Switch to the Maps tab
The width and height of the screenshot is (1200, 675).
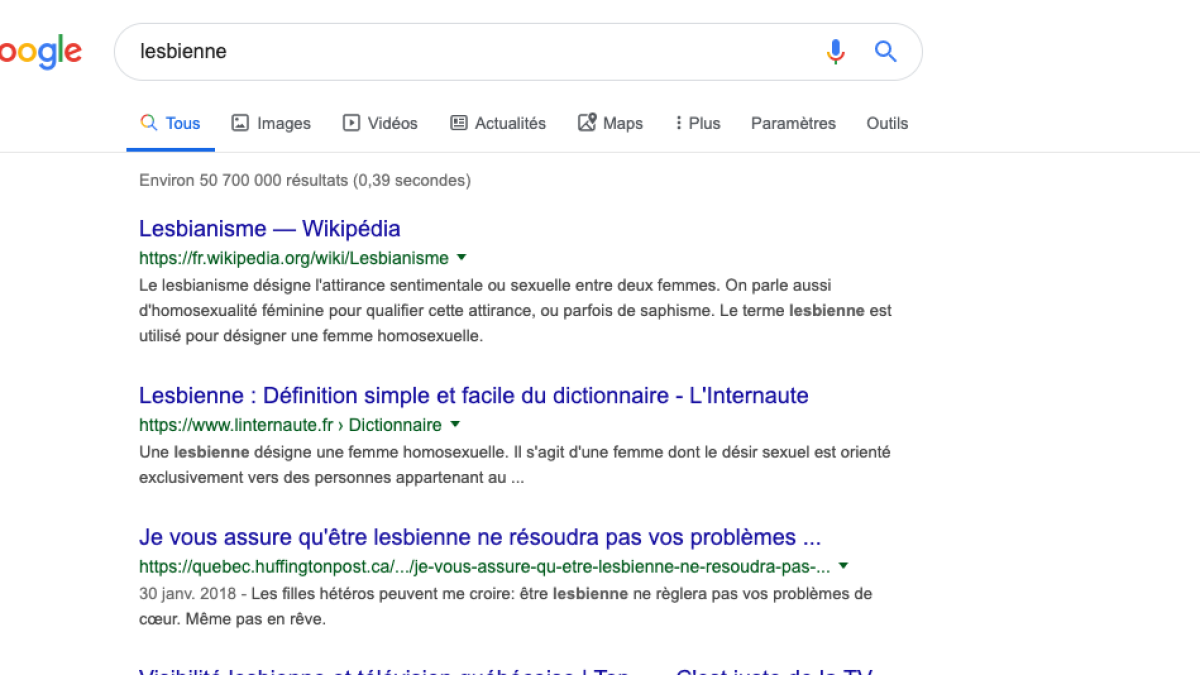coord(611,124)
